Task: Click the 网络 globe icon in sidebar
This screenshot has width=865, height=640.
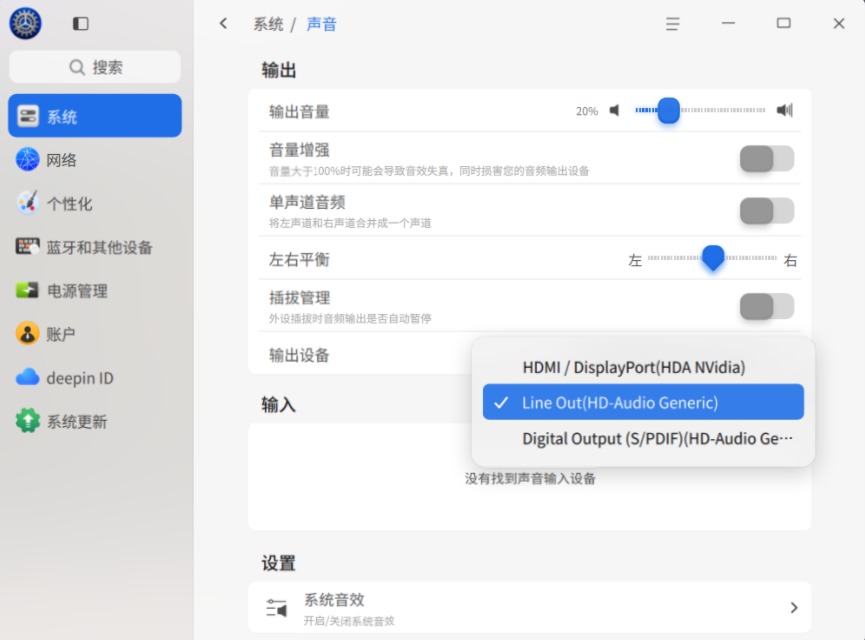Action: 28,159
